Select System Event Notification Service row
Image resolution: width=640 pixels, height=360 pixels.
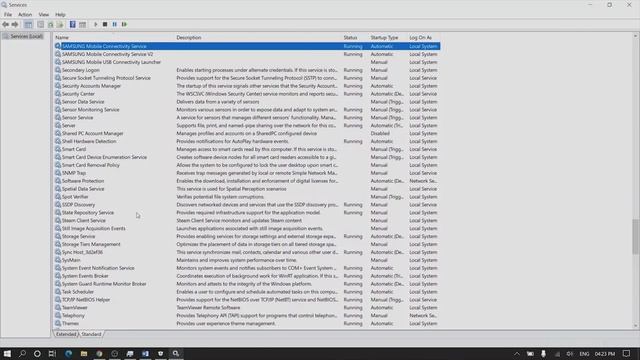pos(247,268)
